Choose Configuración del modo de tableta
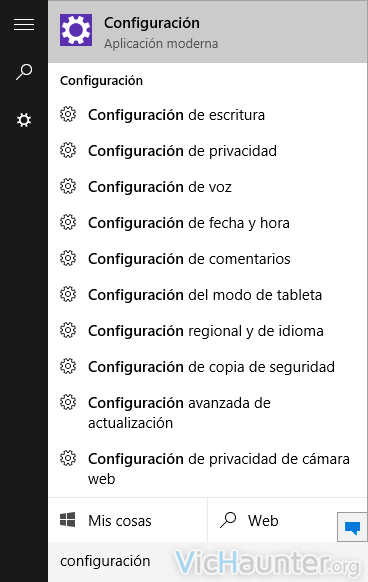This screenshot has height=582, width=368. coord(208,295)
